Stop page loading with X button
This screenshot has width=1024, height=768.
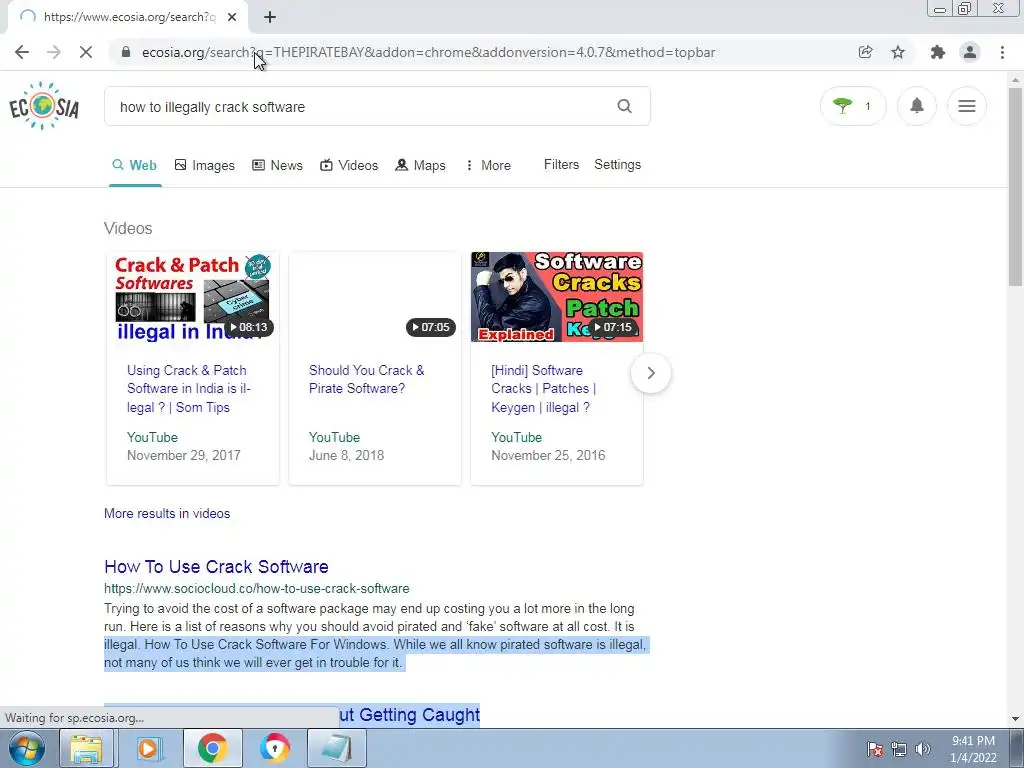click(86, 52)
